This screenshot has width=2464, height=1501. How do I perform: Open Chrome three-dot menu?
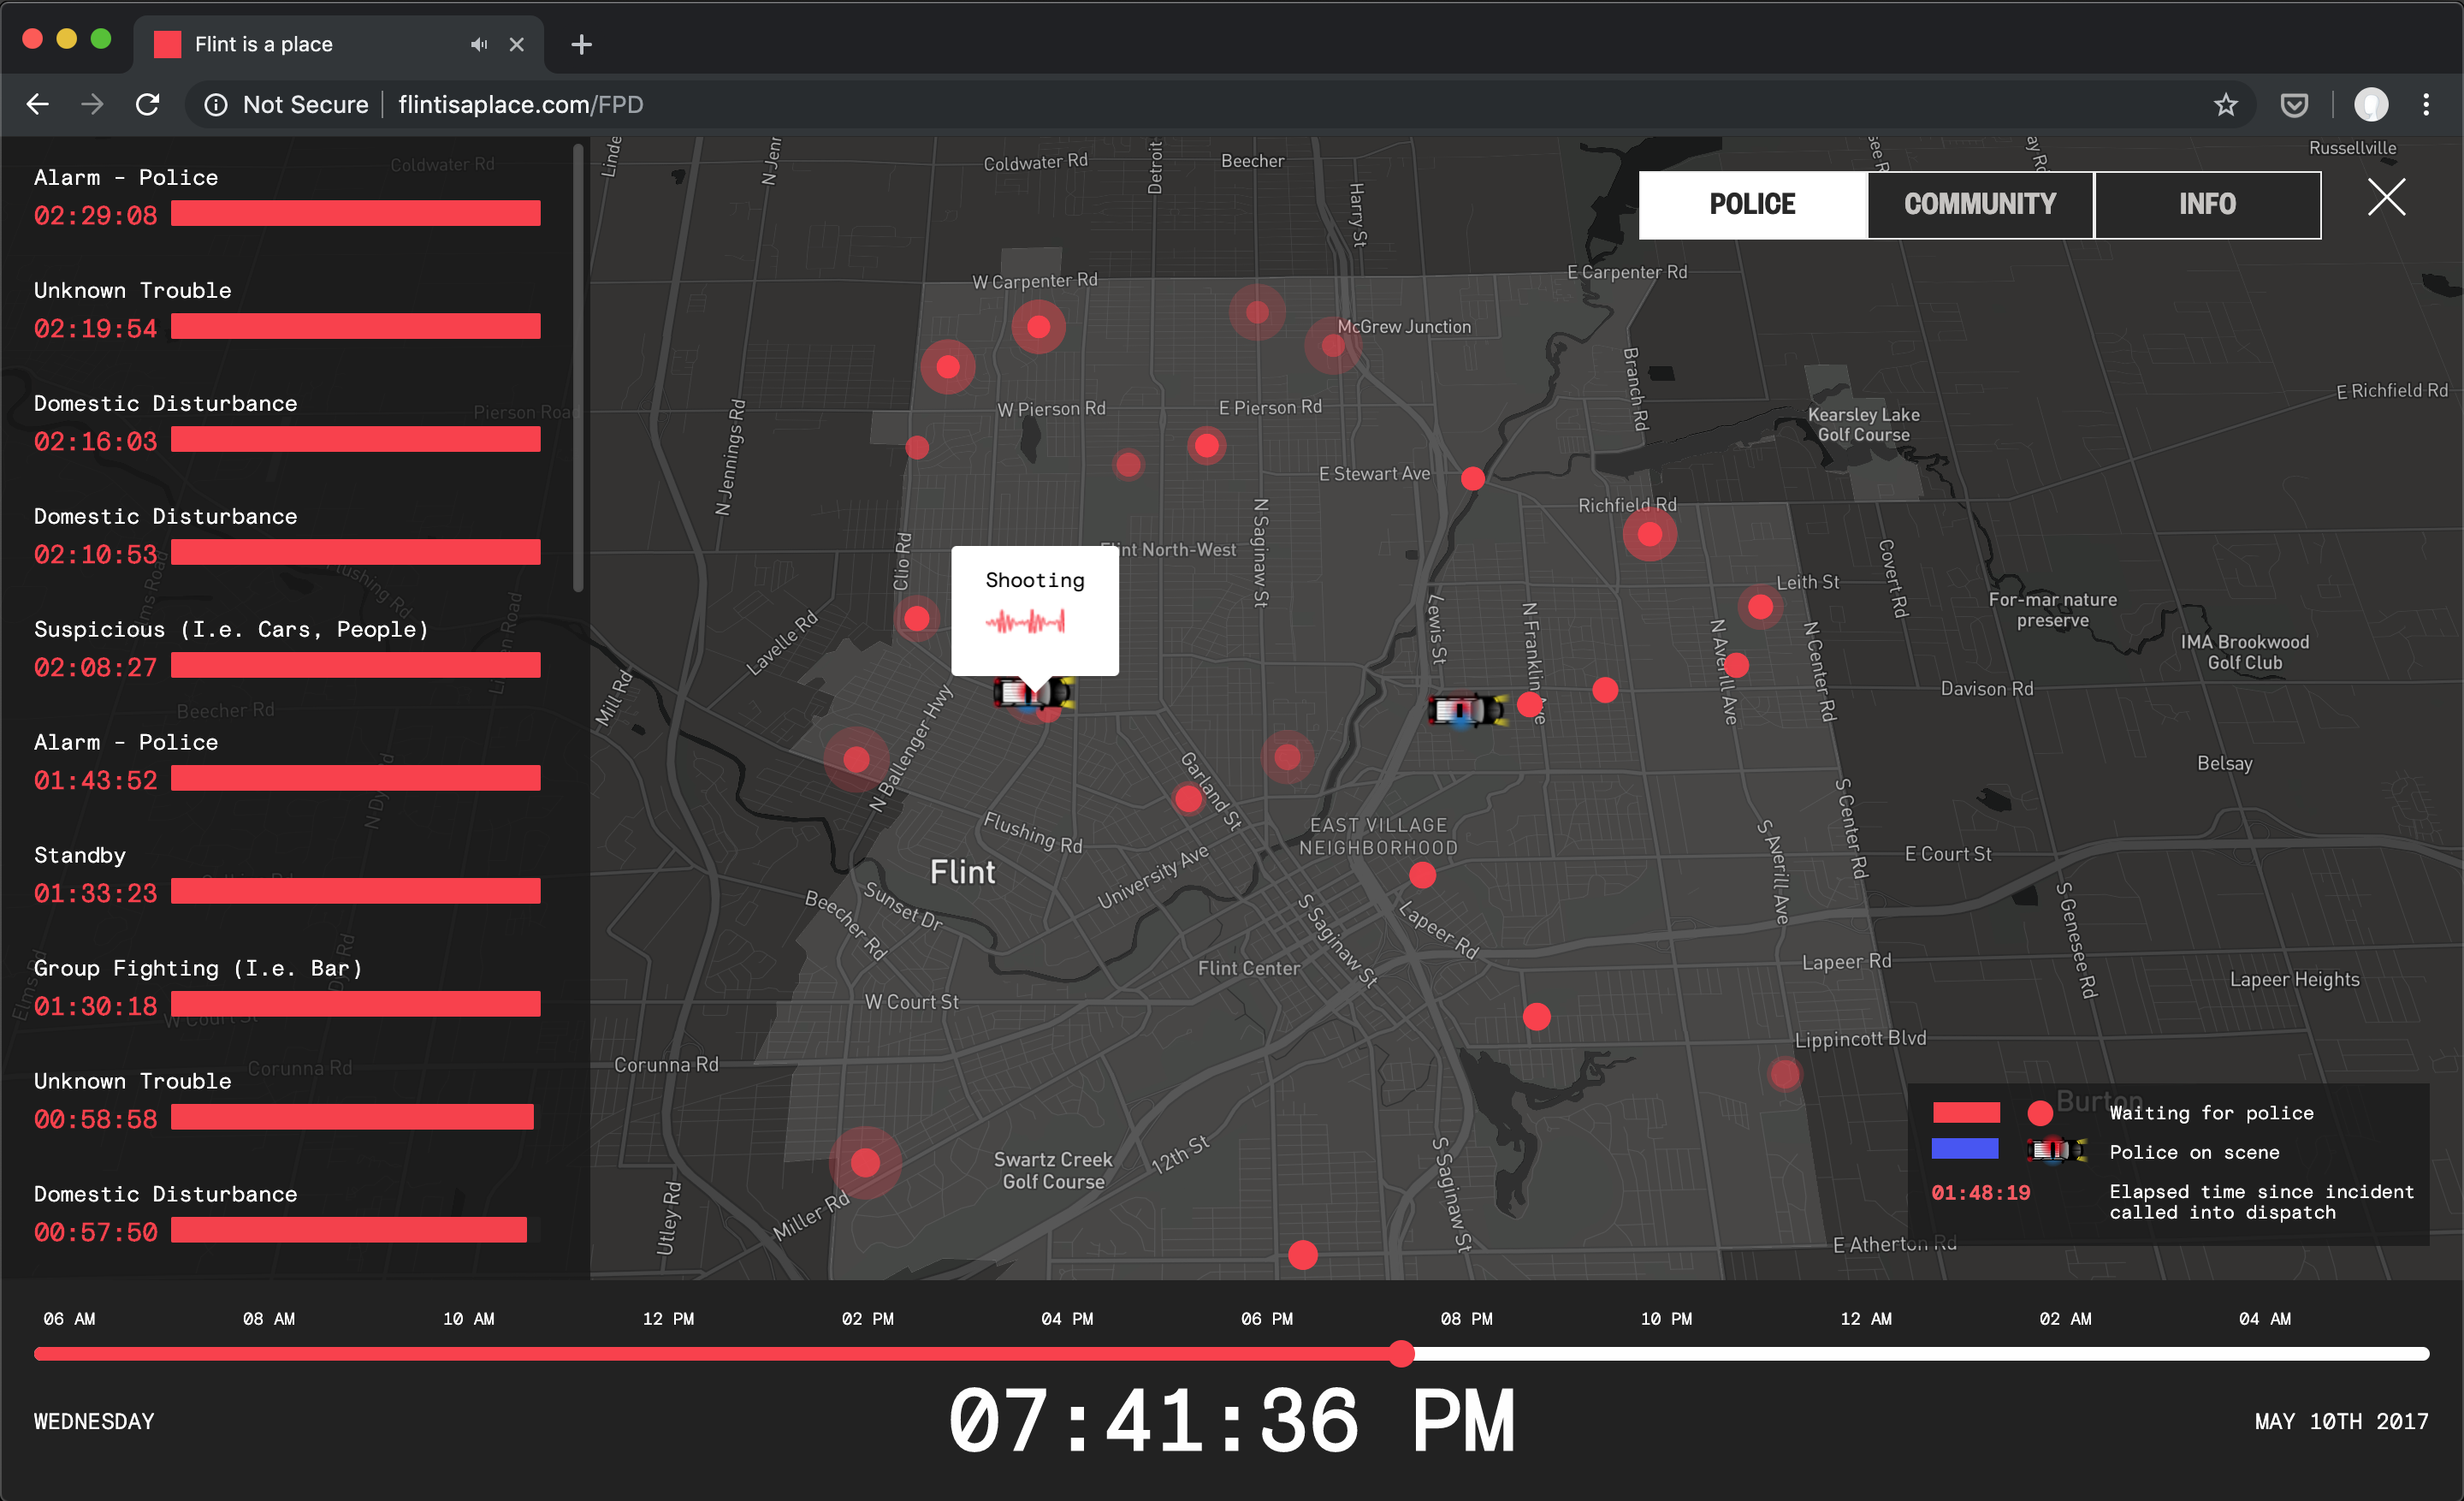click(2426, 105)
